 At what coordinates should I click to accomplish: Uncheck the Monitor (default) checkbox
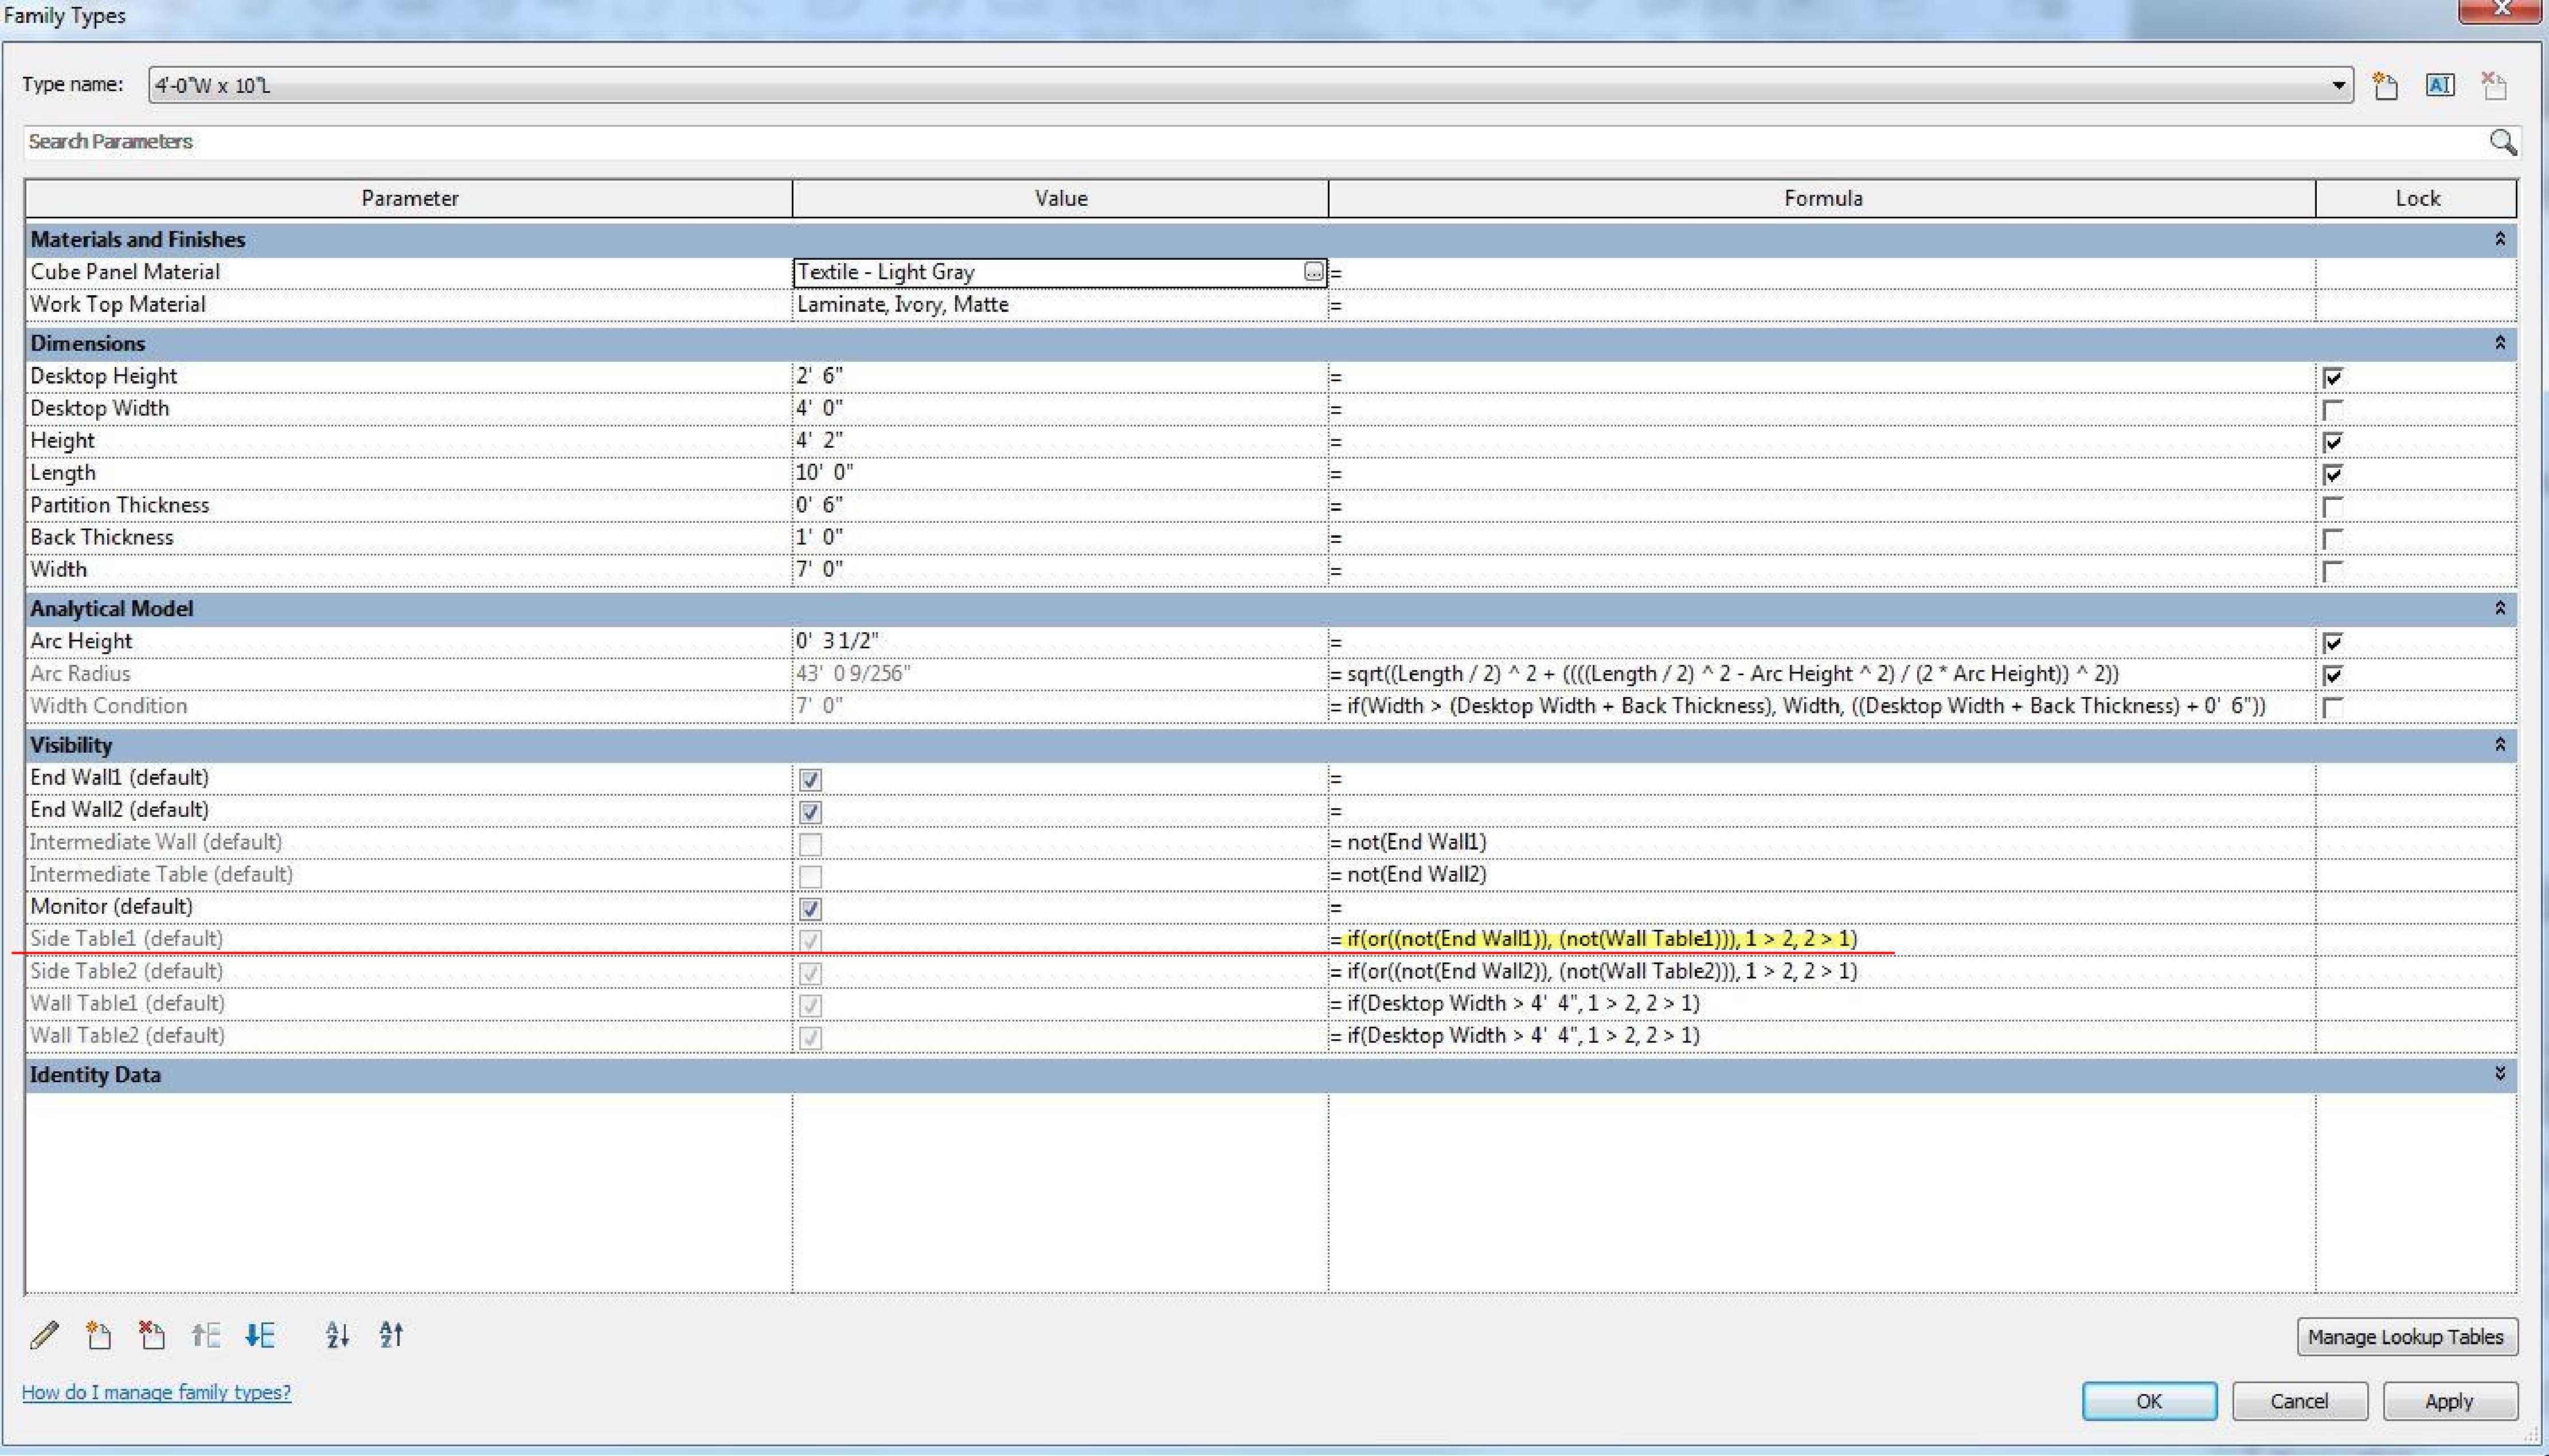click(810, 908)
